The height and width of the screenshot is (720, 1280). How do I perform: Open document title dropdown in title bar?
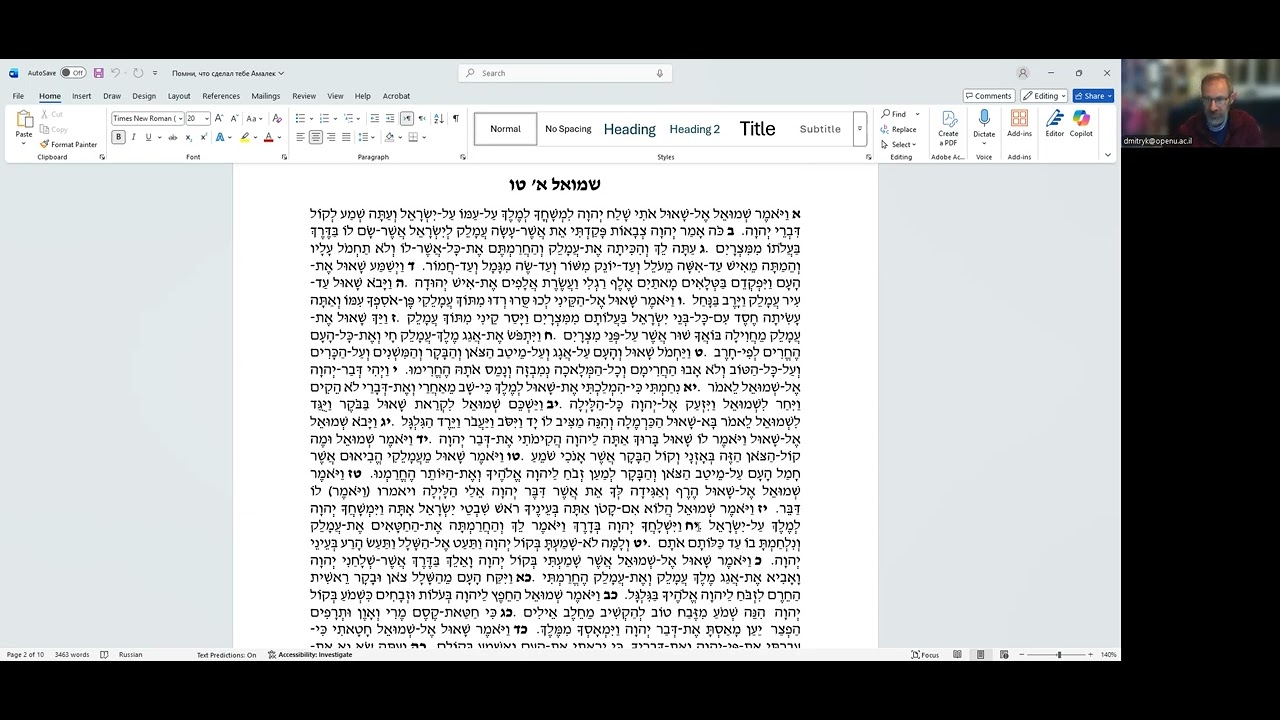pos(281,73)
